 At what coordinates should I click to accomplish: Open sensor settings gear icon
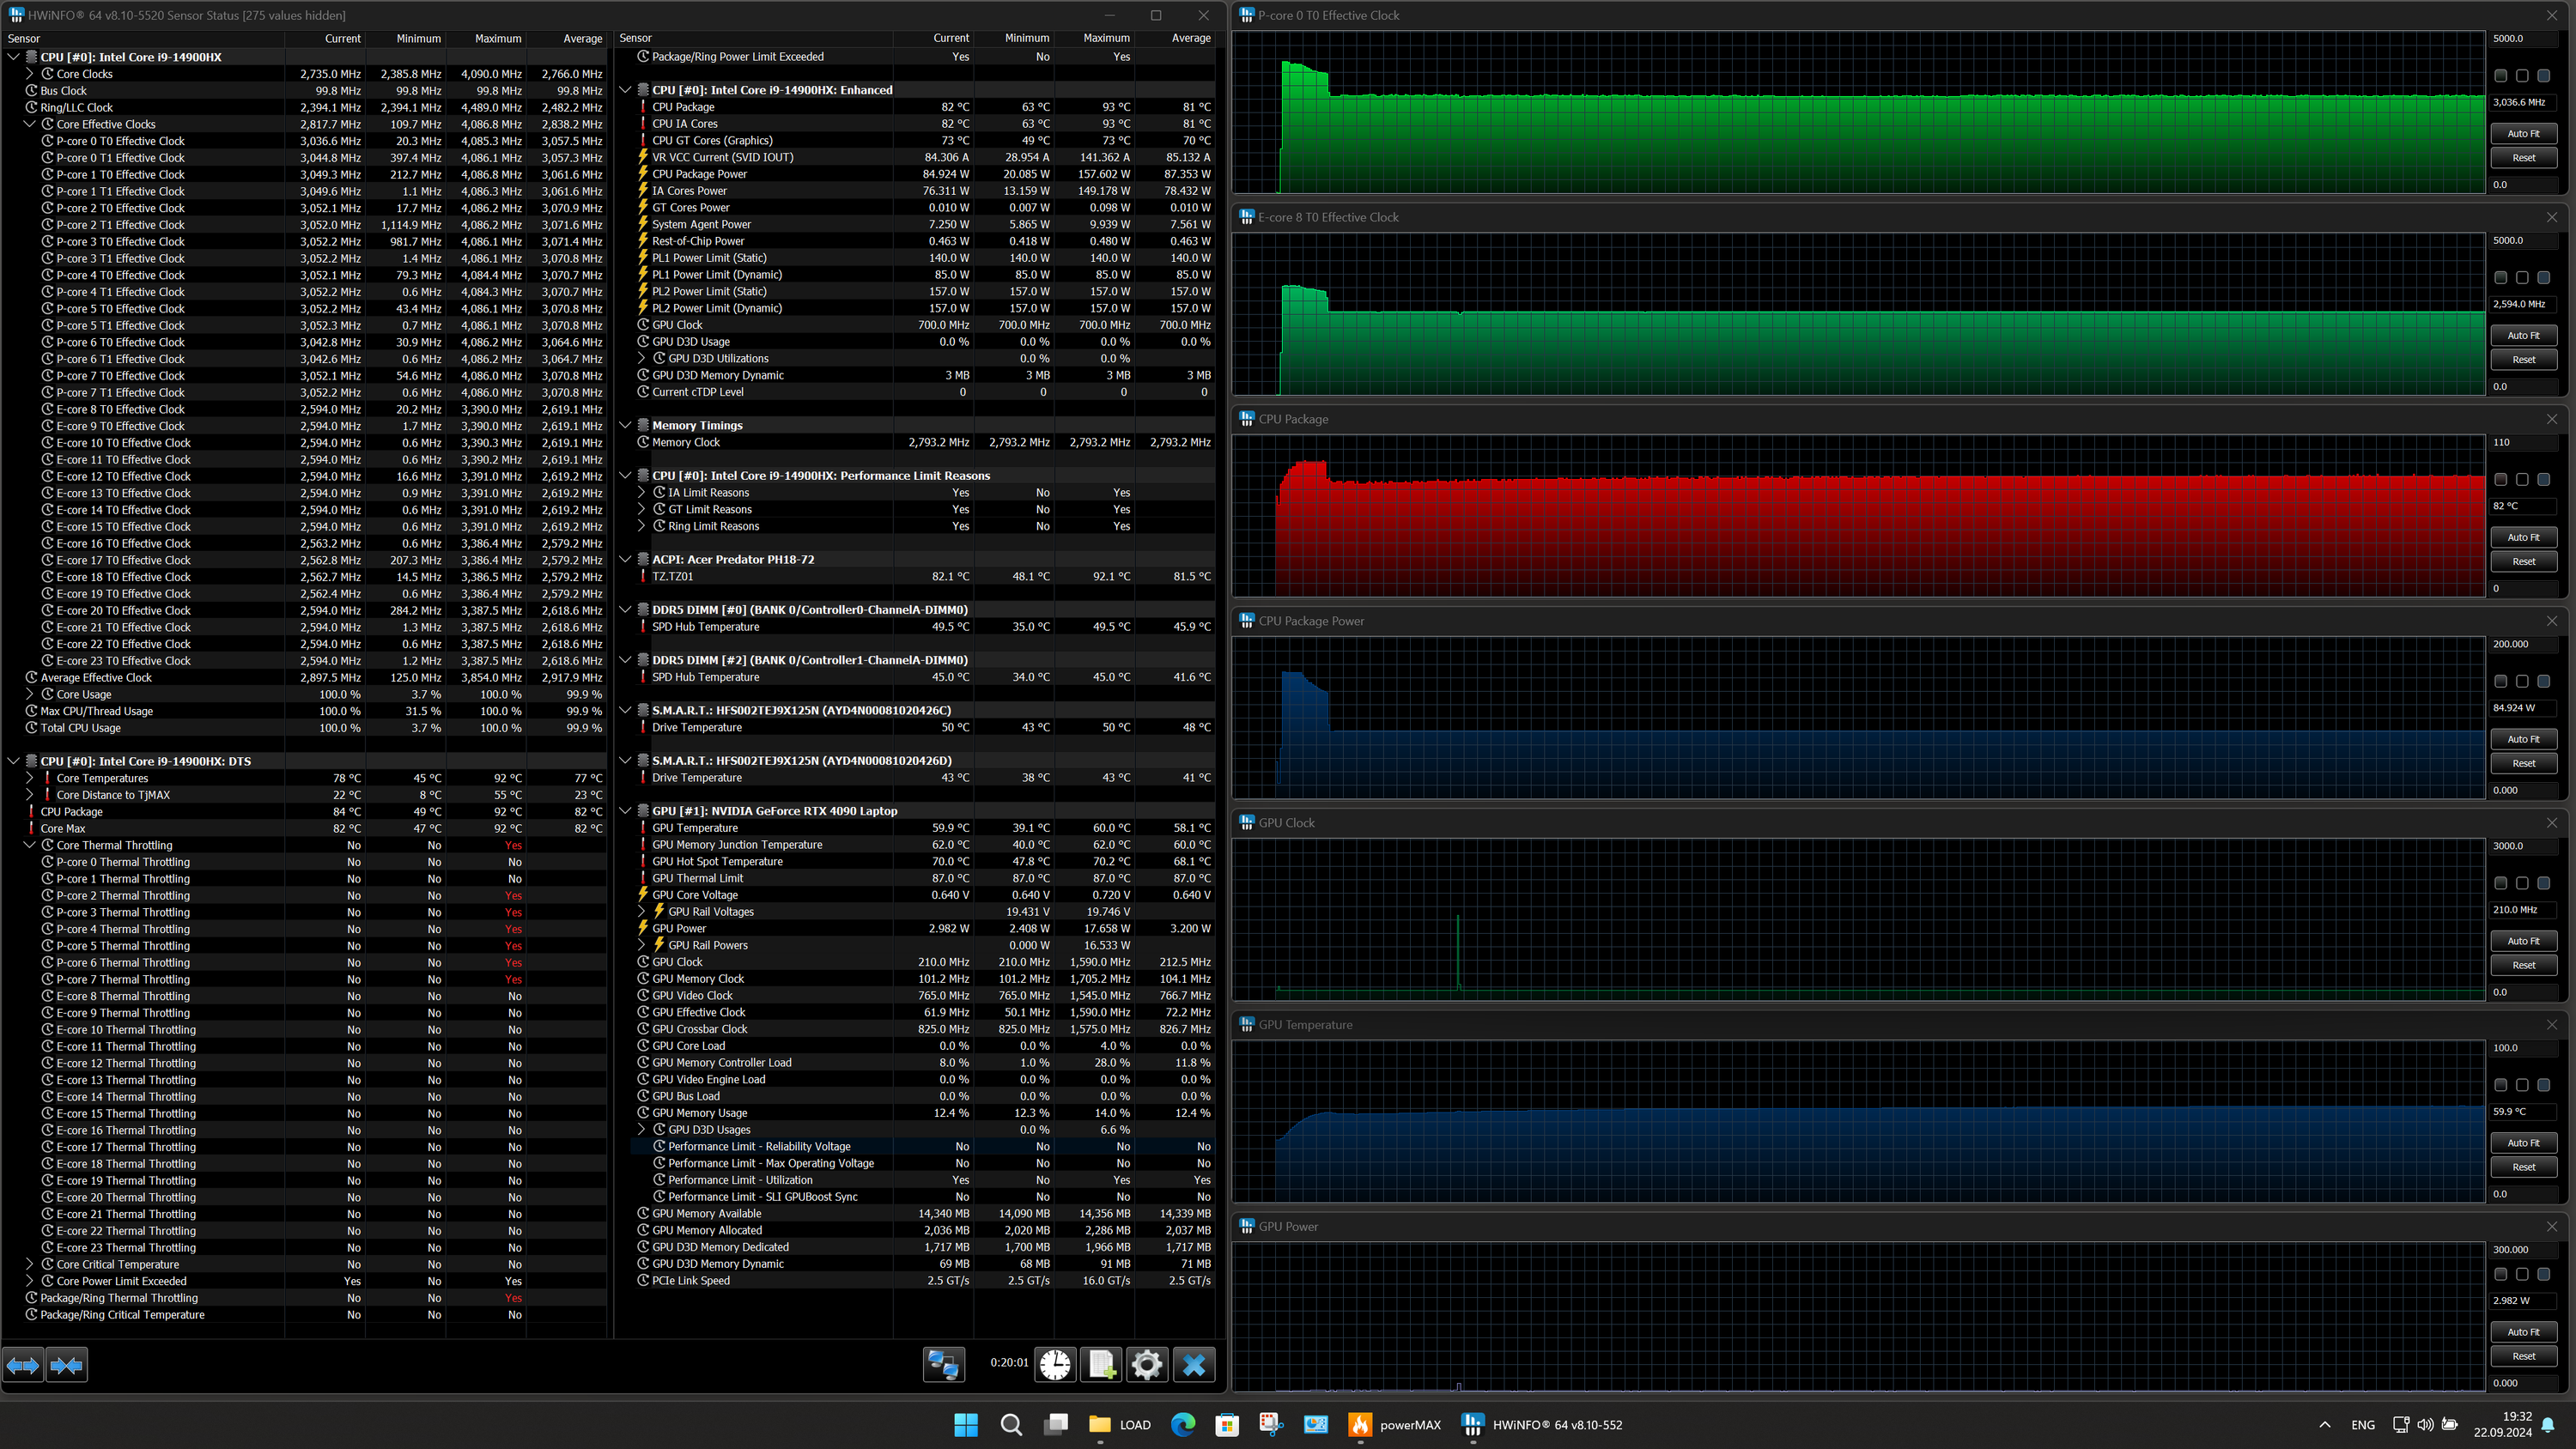click(1147, 1365)
